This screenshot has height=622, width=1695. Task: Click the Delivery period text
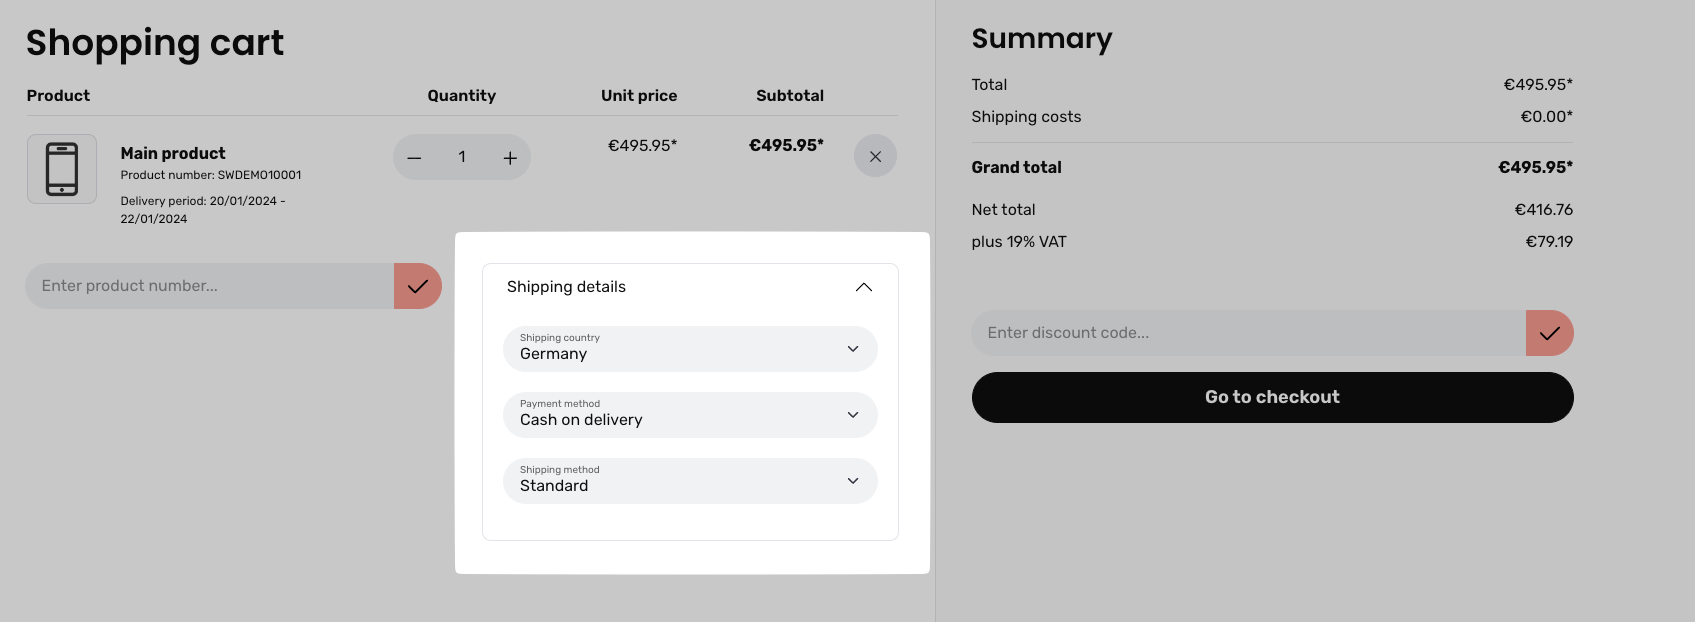[x=202, y=209]
